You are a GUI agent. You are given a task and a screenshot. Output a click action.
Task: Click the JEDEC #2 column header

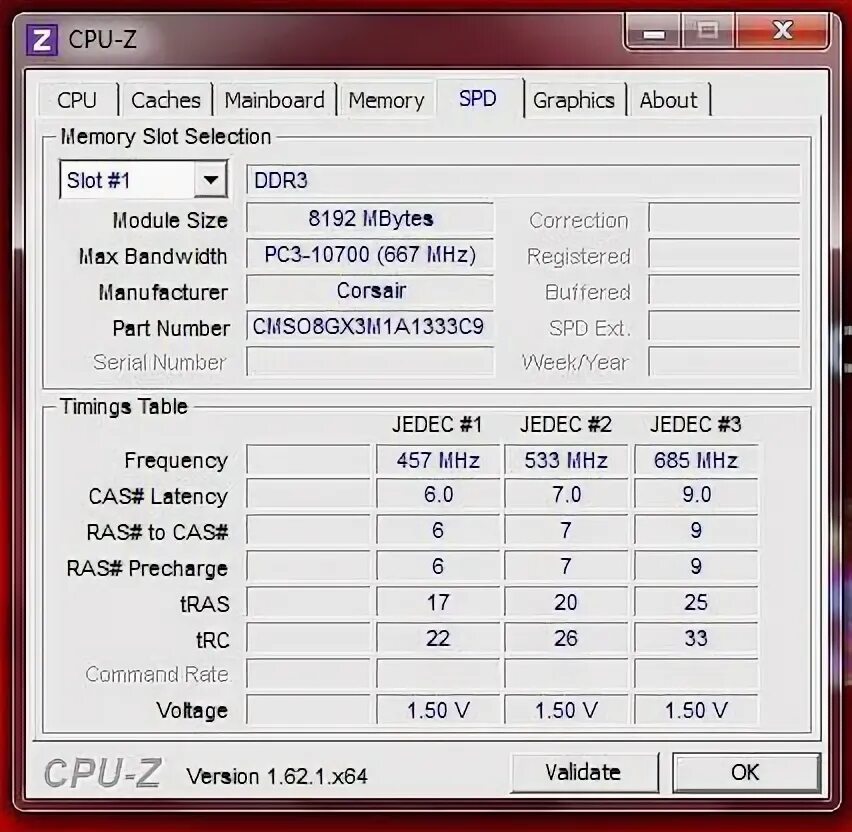tap(566, 424)
